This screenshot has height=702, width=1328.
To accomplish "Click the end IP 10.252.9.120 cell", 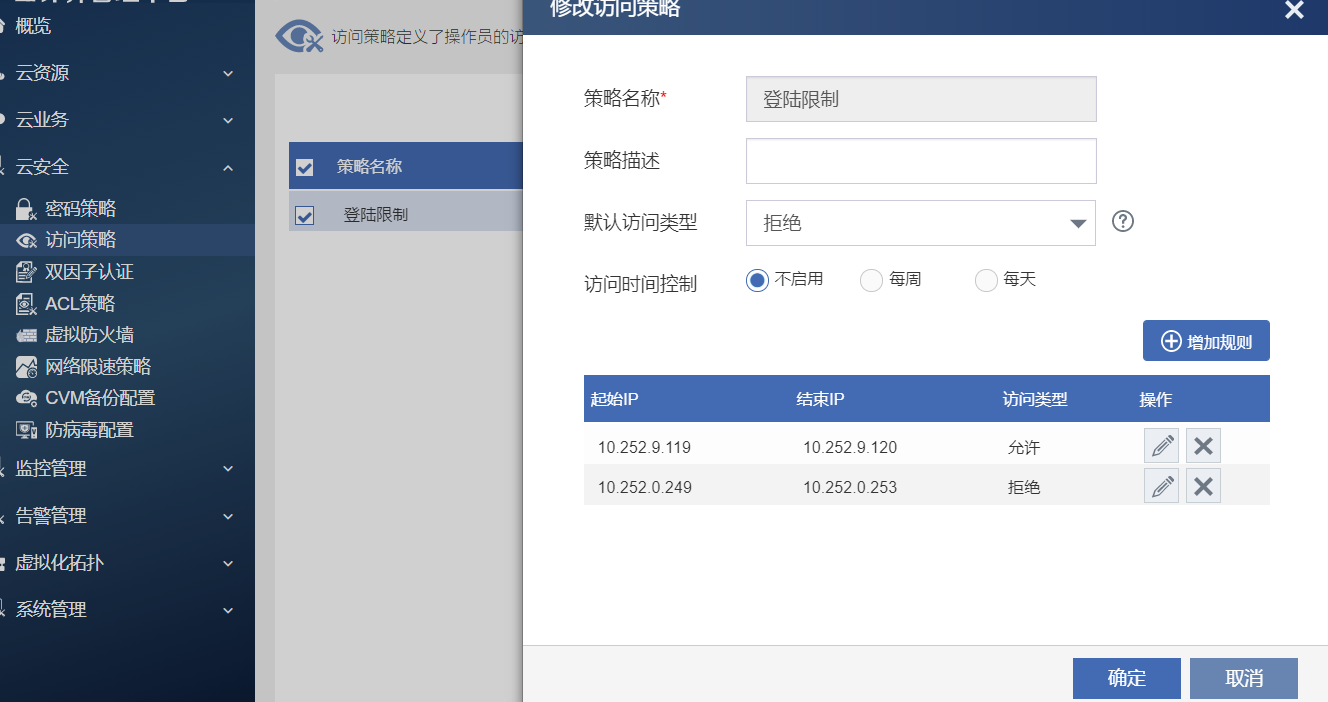I will (x=850, y=447).
